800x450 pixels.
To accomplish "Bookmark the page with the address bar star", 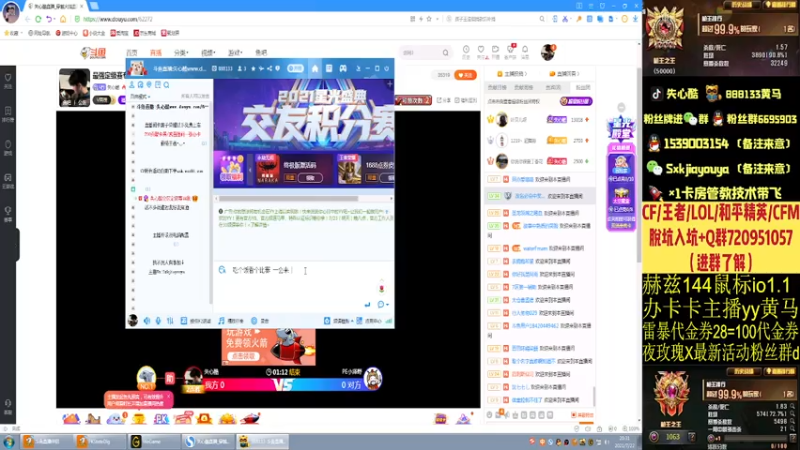I will (429, 19).
